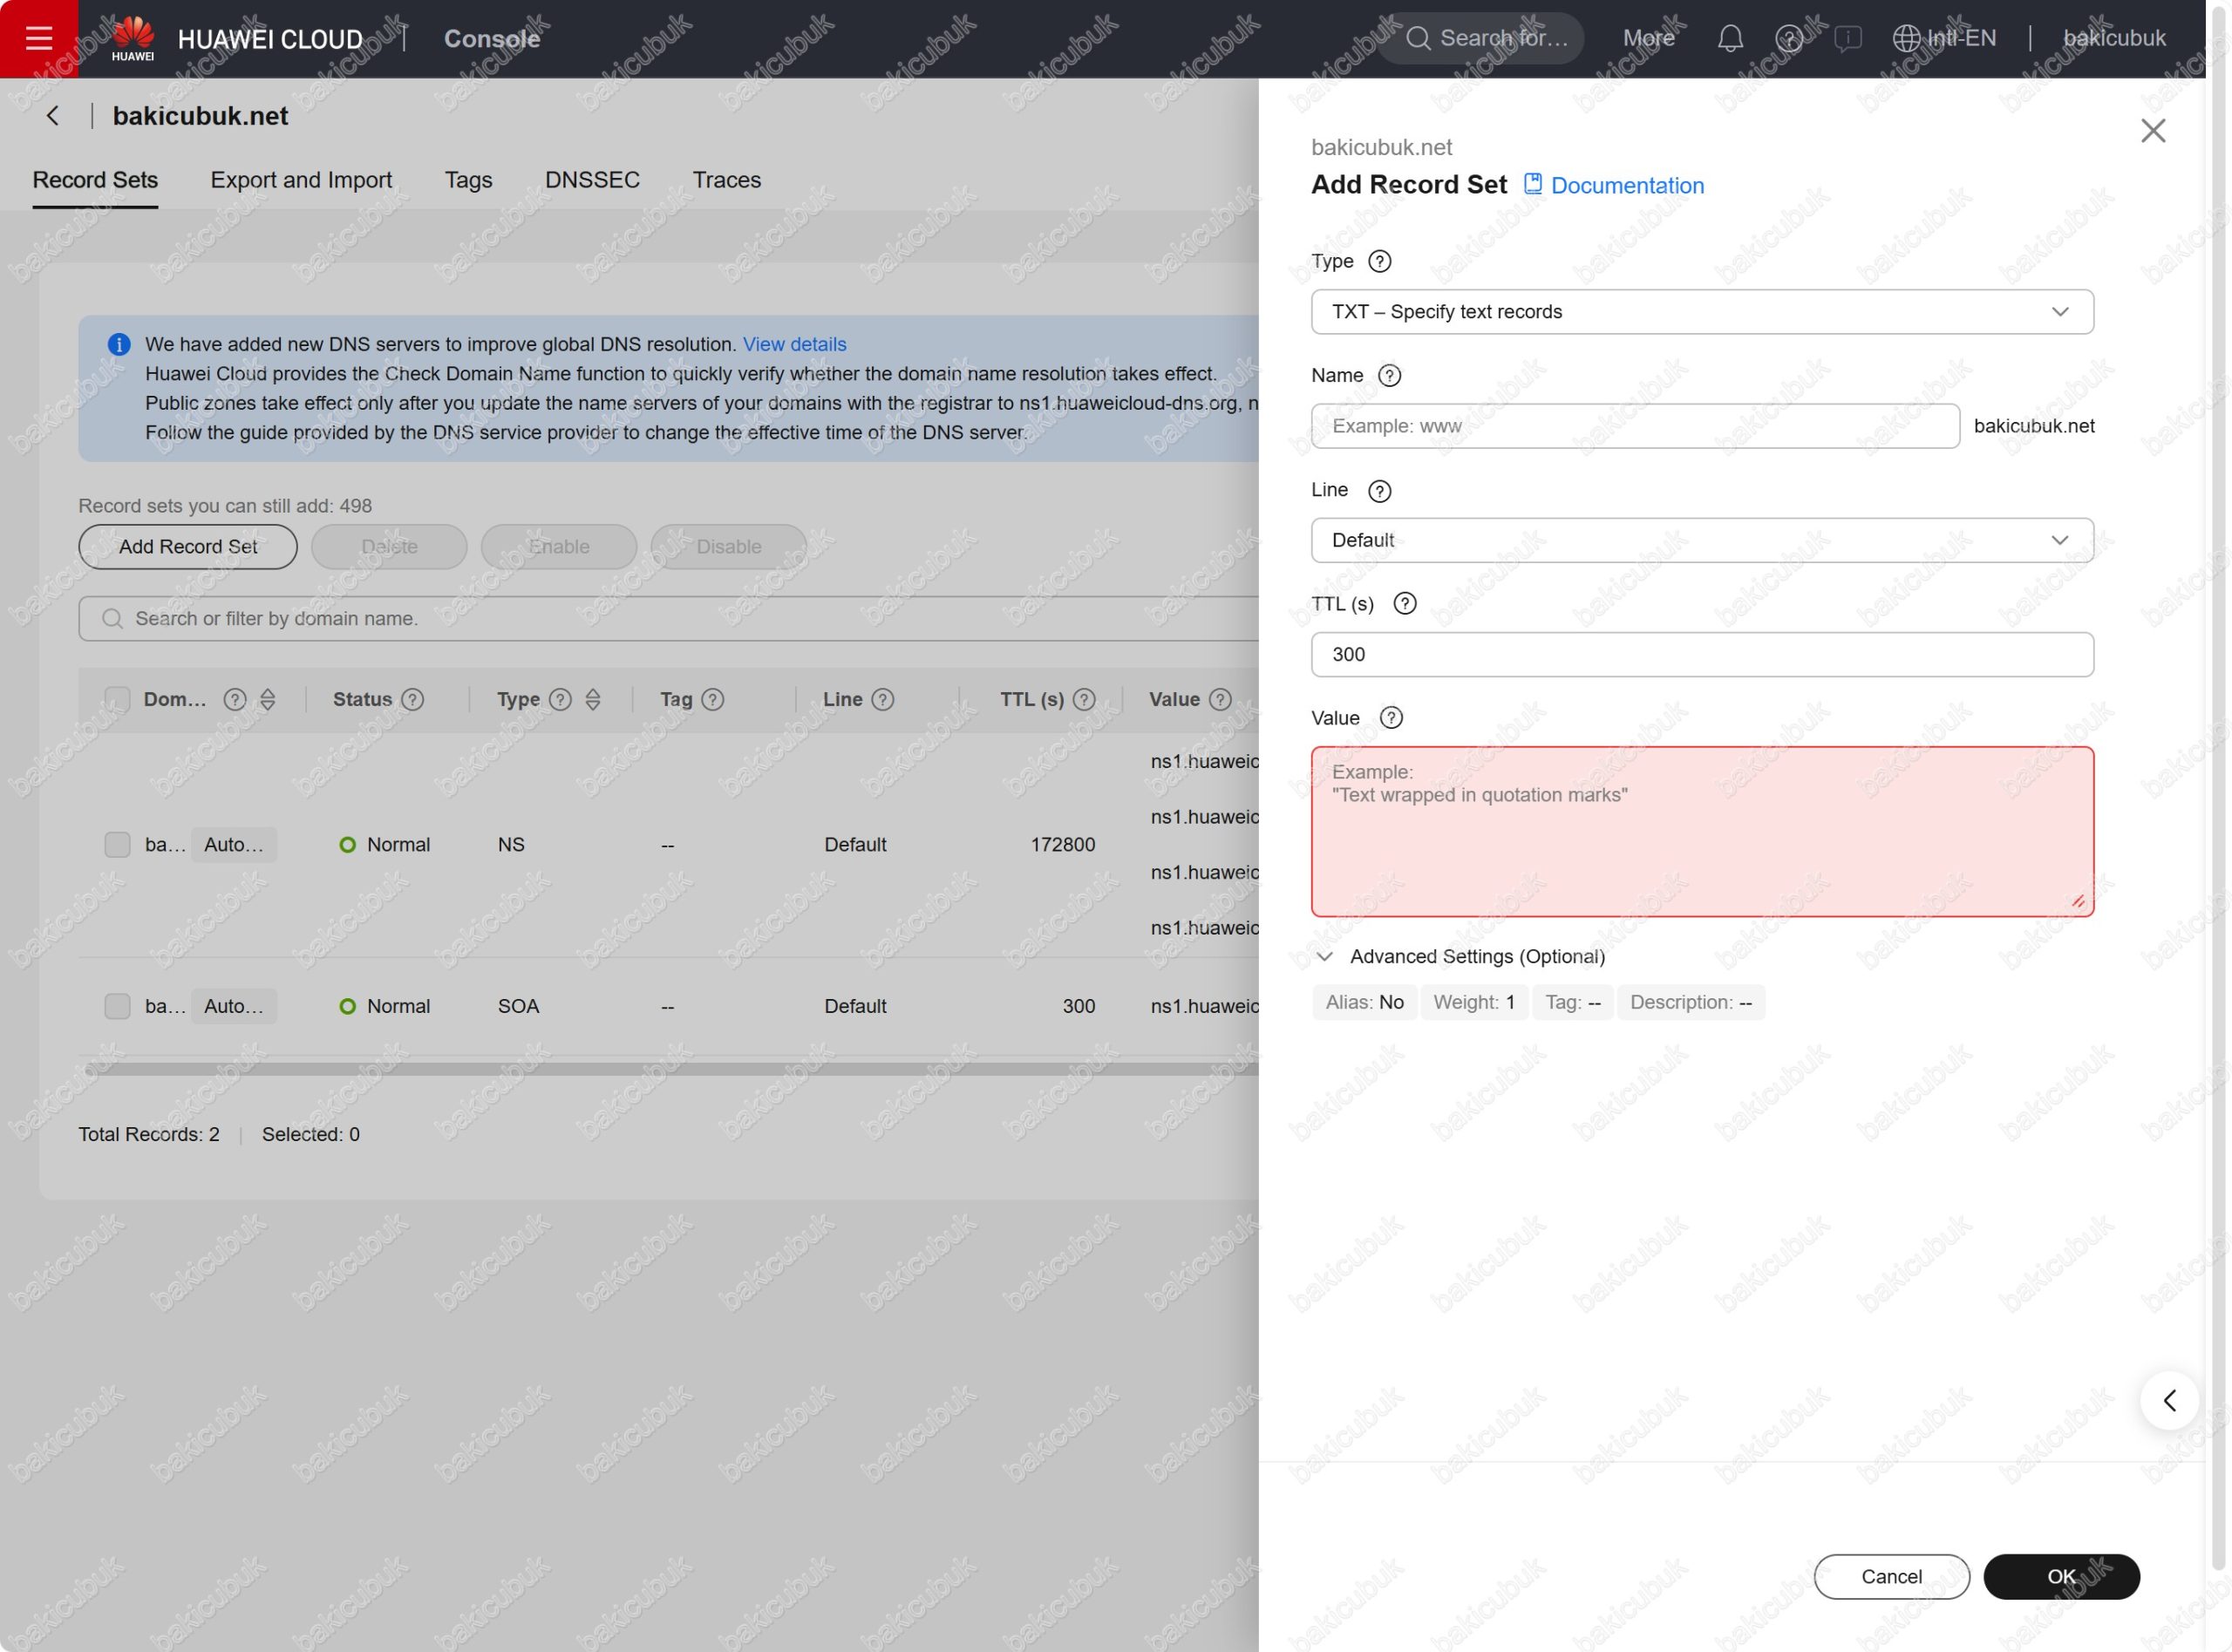
Task: Click the help icon next to Value label
Action: tap(1390, 718)
